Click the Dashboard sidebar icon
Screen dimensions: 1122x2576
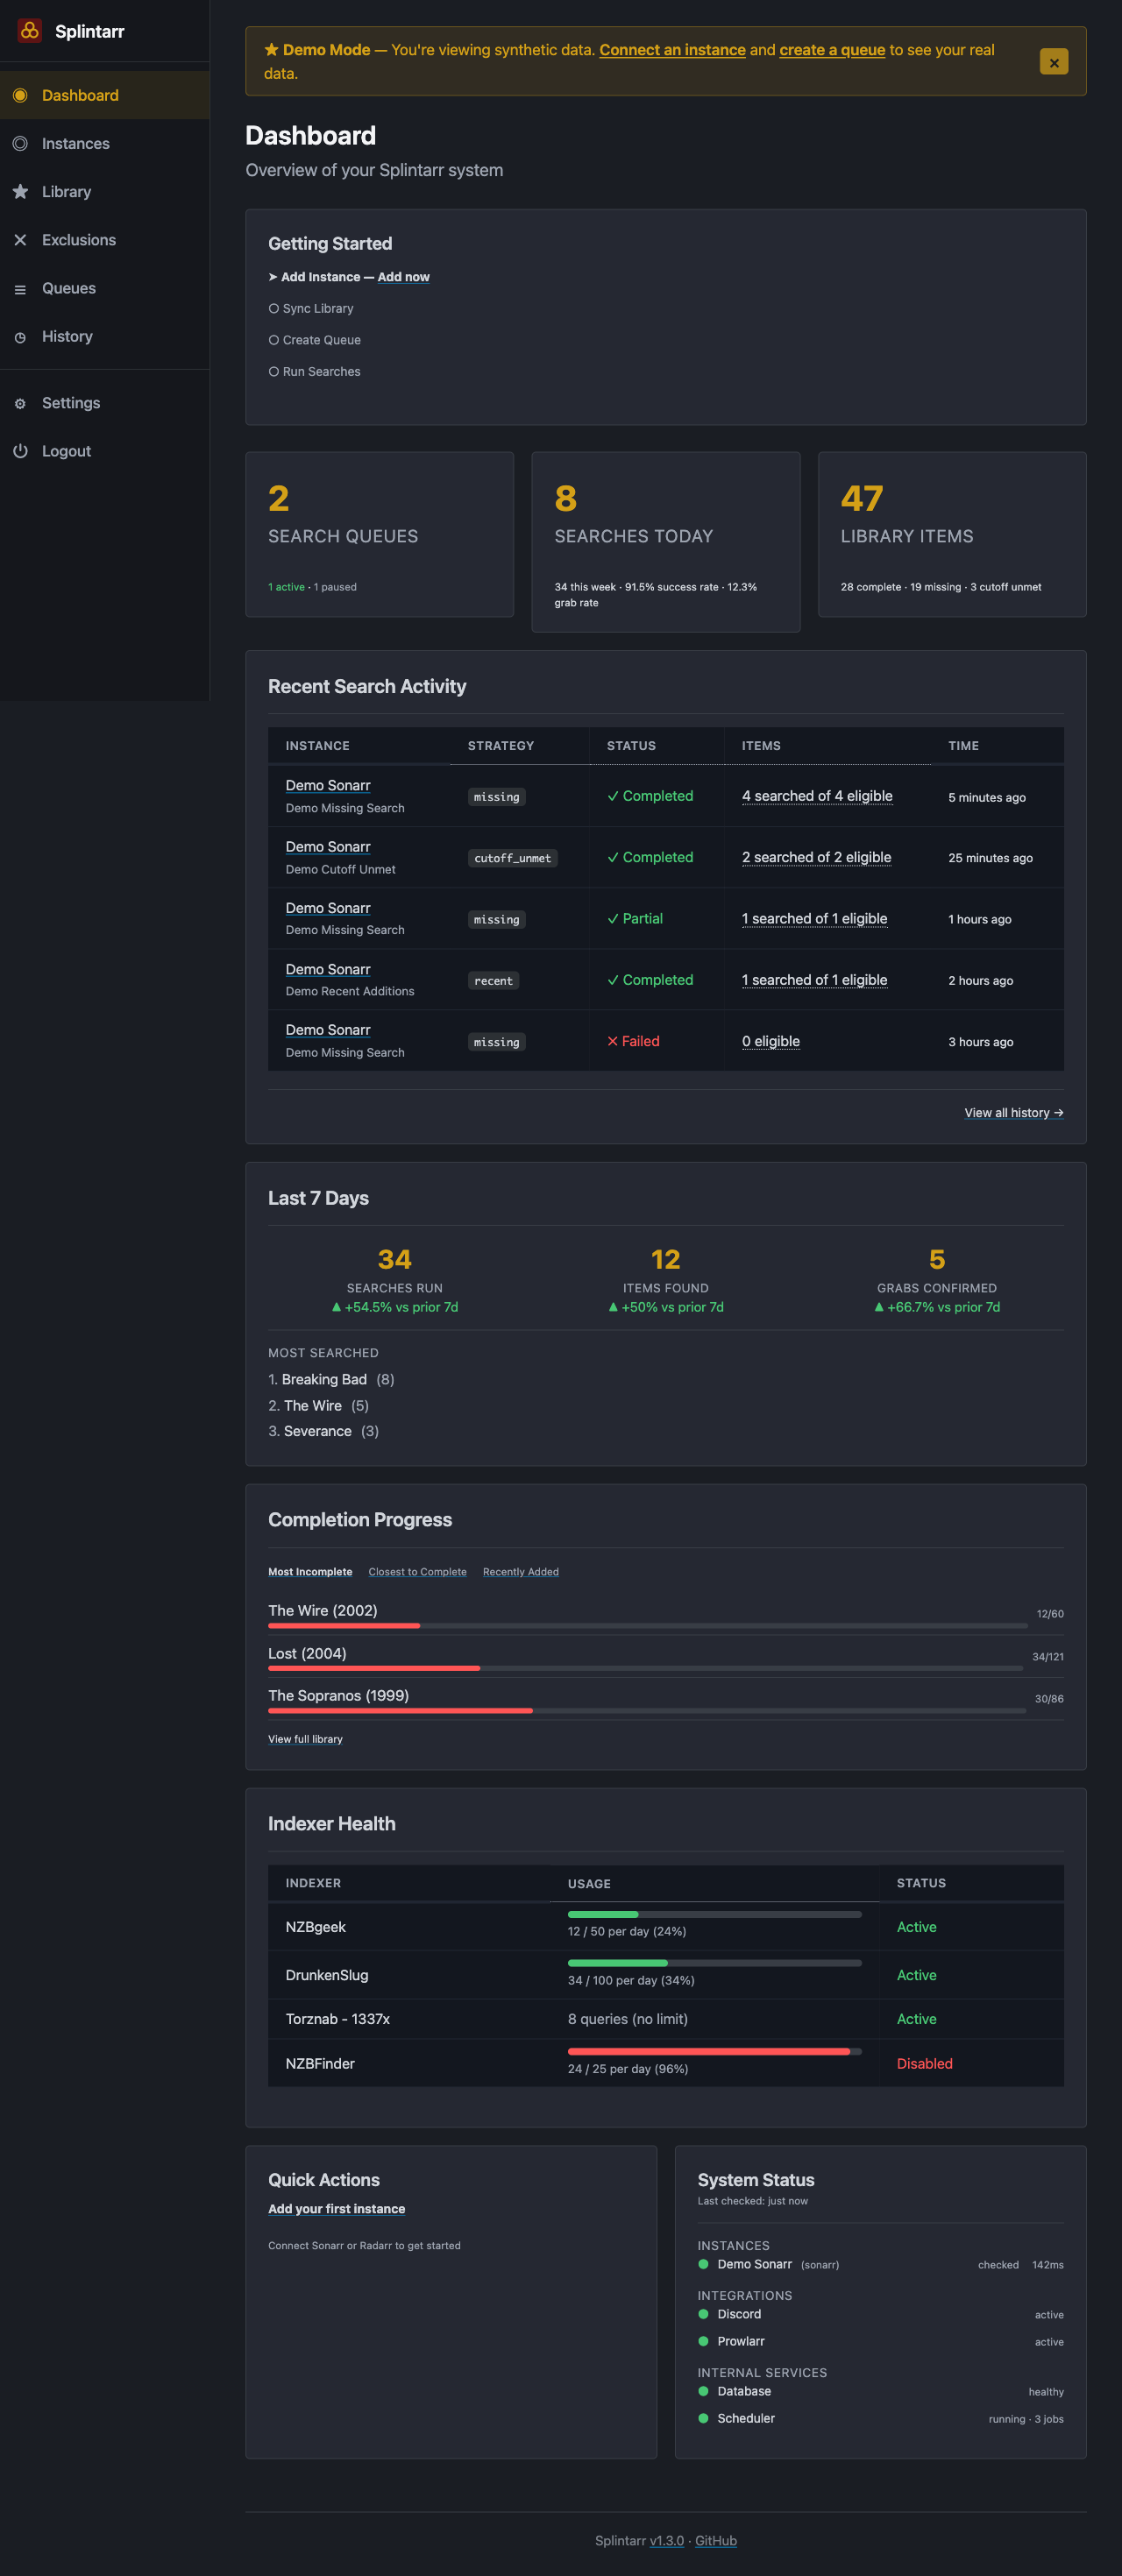click(x=20, y=95)
